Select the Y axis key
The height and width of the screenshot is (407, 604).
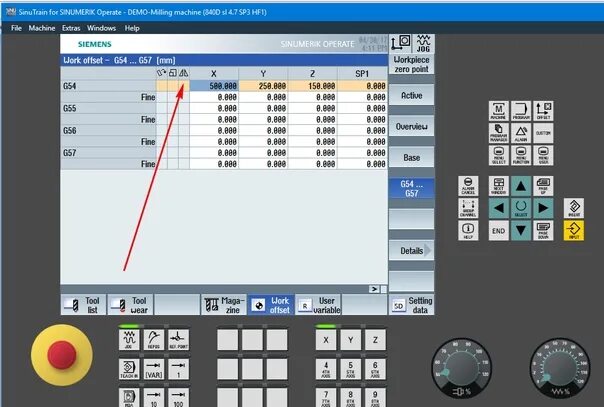(351, 340)
